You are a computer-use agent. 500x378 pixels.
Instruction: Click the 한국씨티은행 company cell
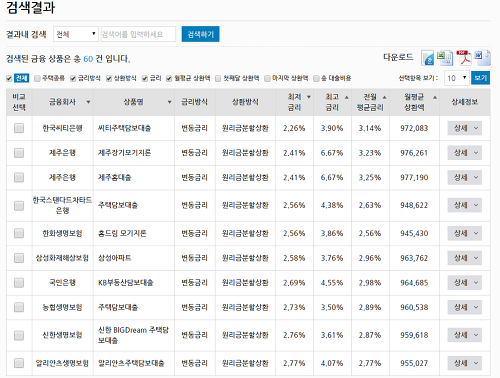62,128
